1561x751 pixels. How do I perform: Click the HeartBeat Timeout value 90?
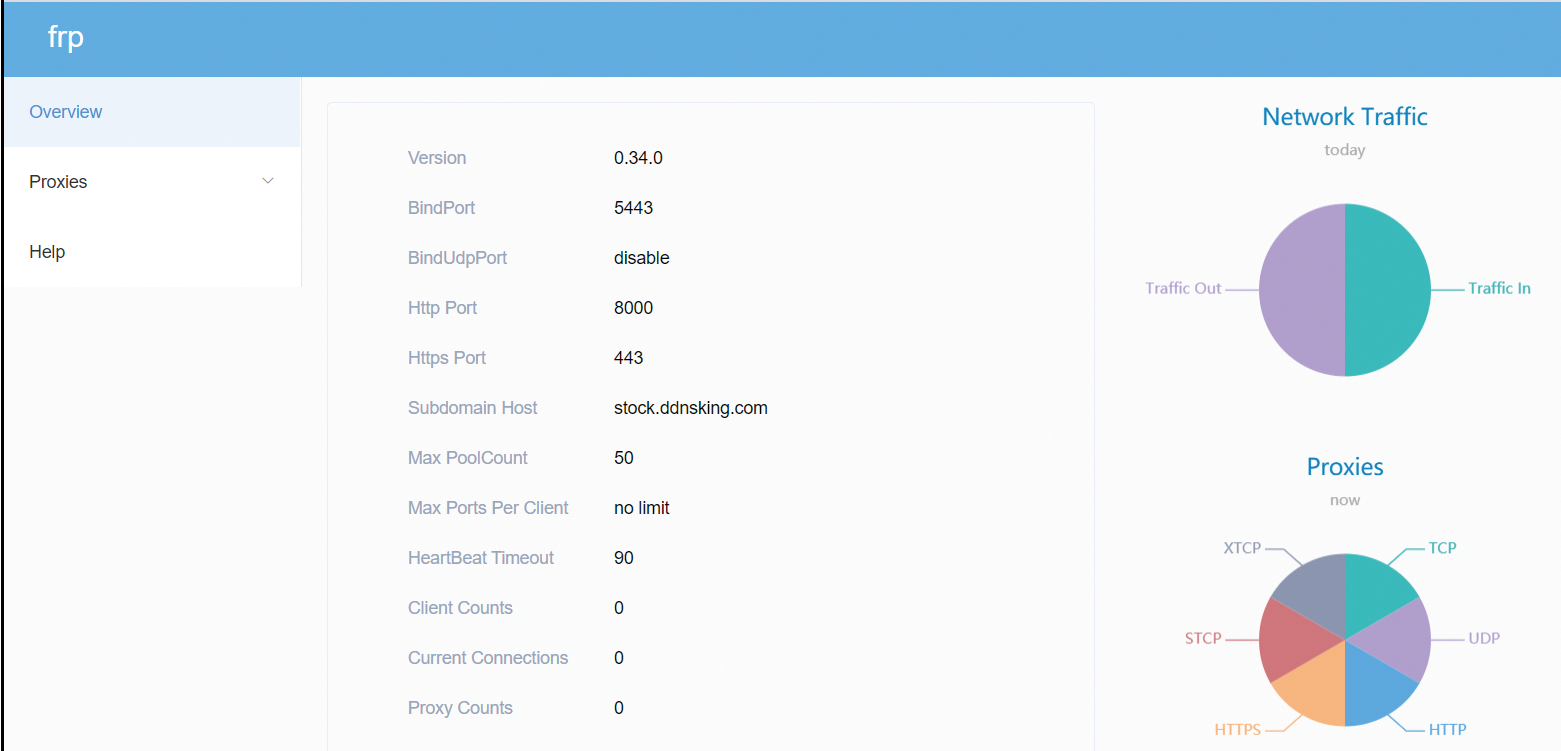(x=624, y=558)
